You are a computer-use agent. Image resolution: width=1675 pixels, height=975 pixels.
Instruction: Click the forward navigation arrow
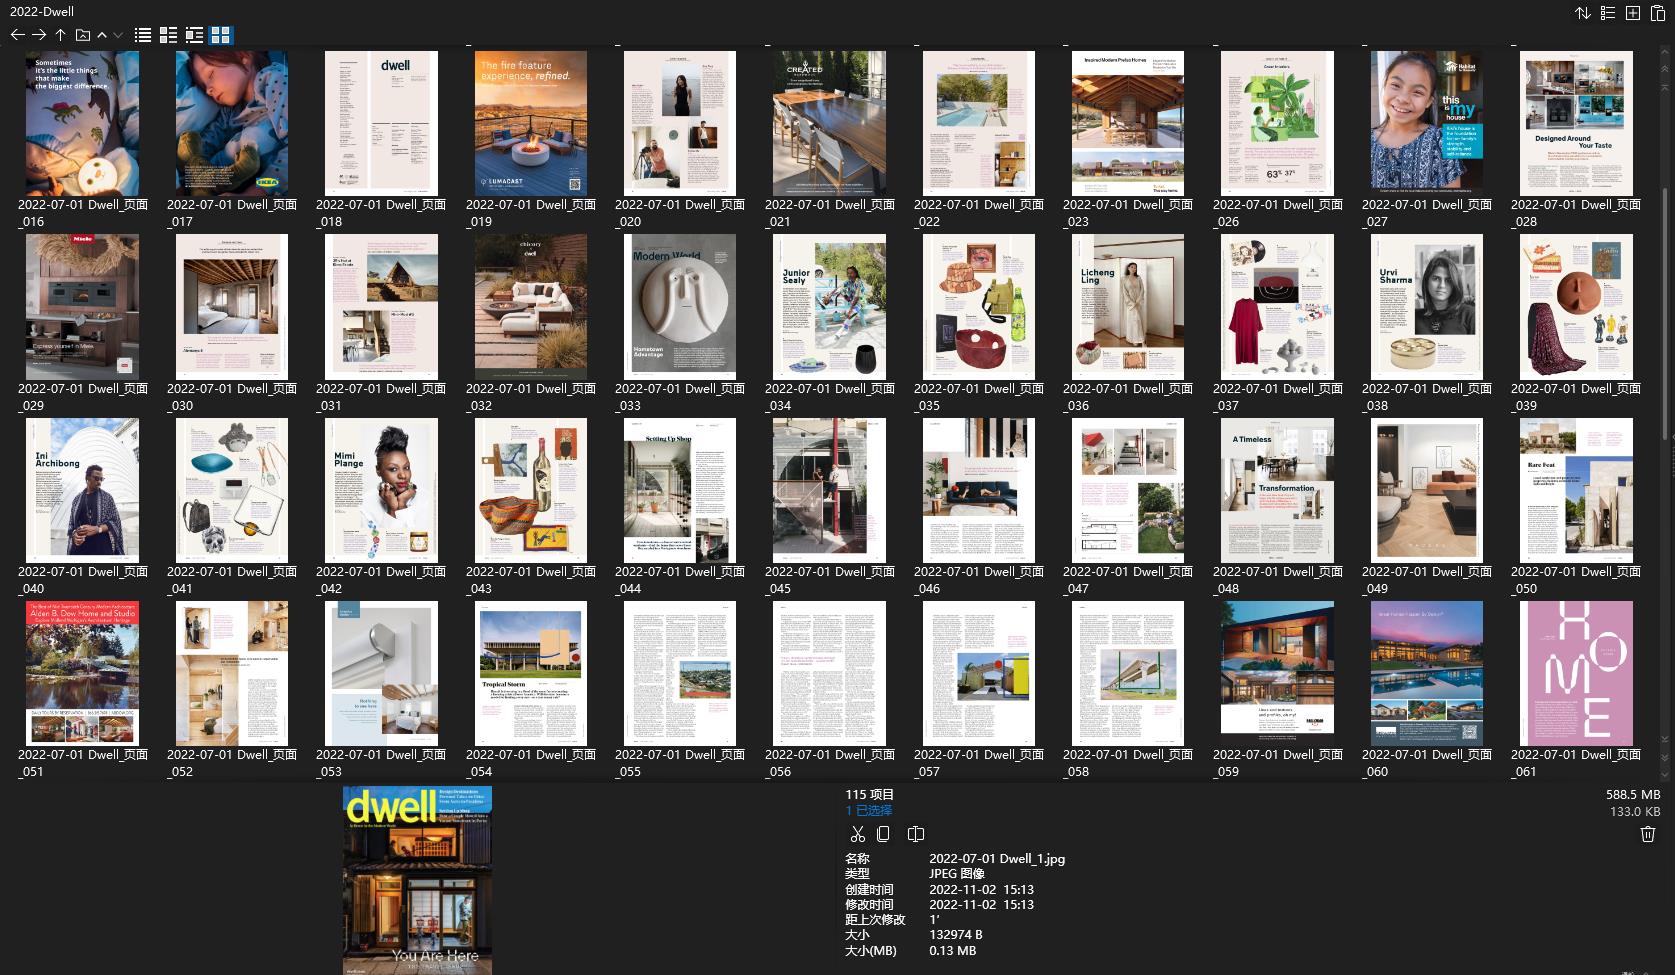click(x=39, y=34)
